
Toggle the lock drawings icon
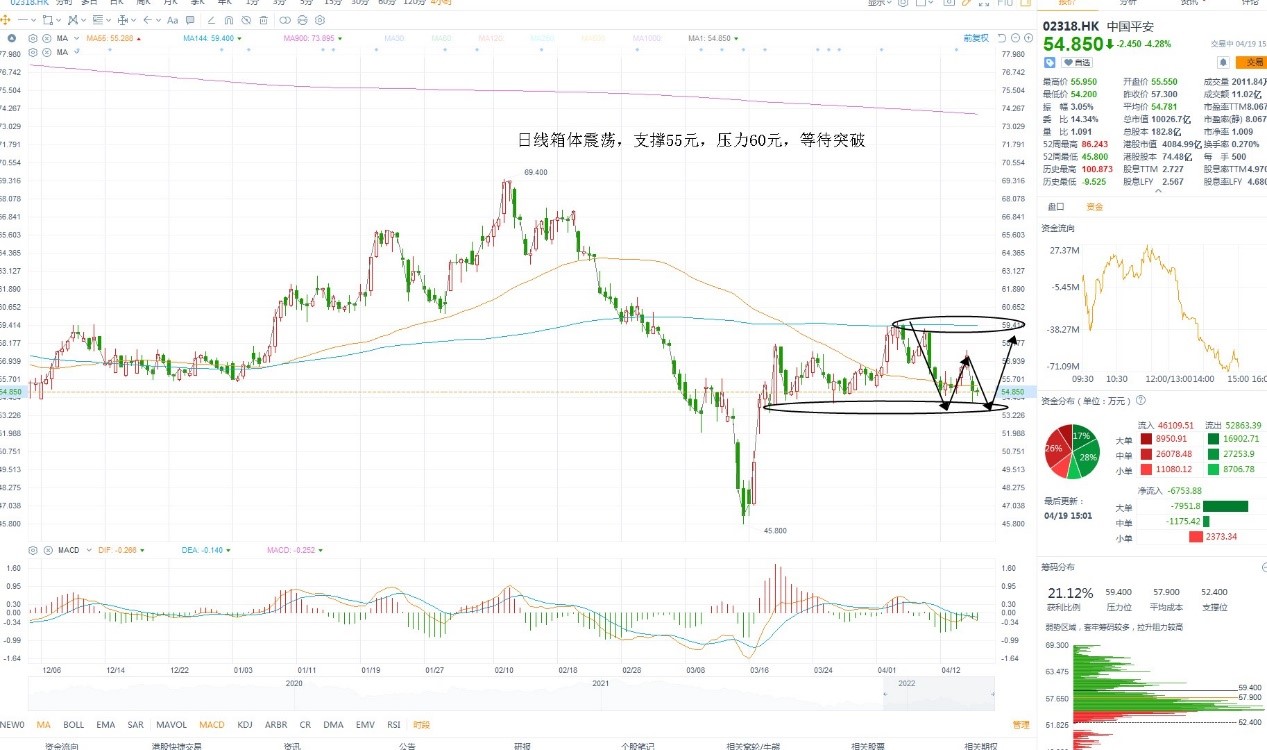point(302,20)
